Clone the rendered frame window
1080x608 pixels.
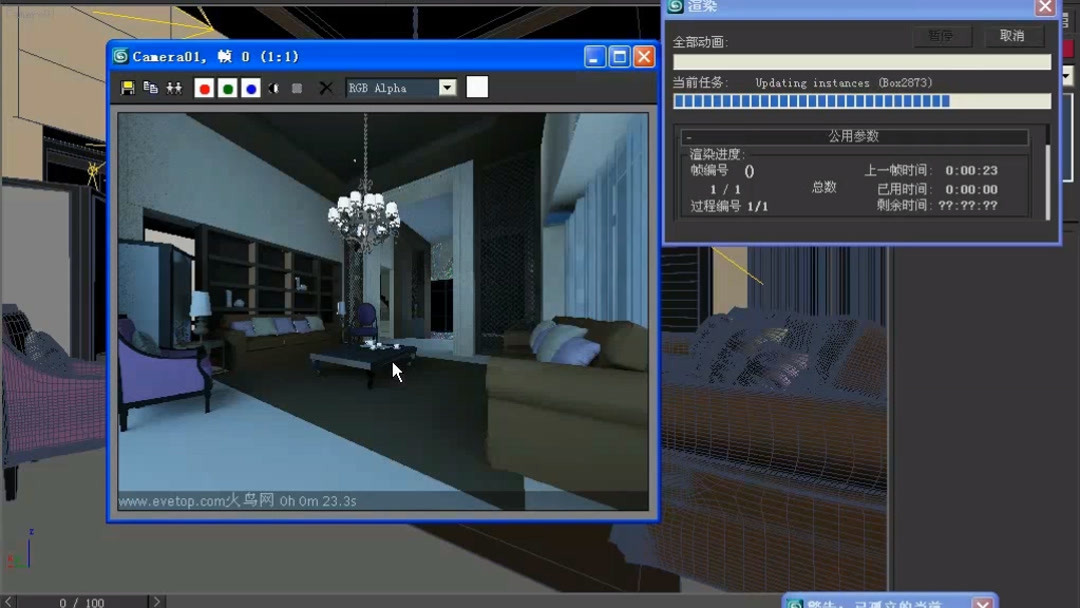173,88
